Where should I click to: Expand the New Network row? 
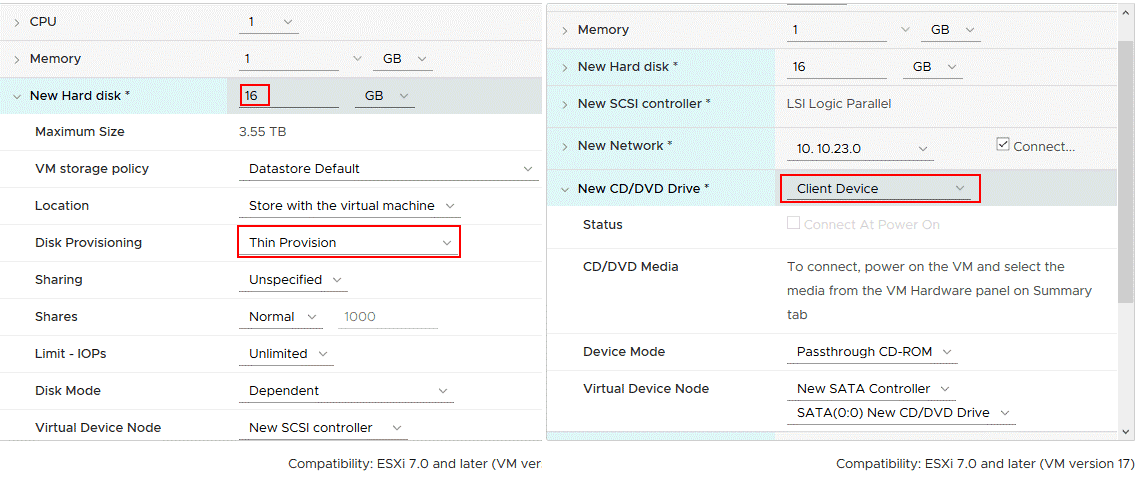click(x=565, y=146)
